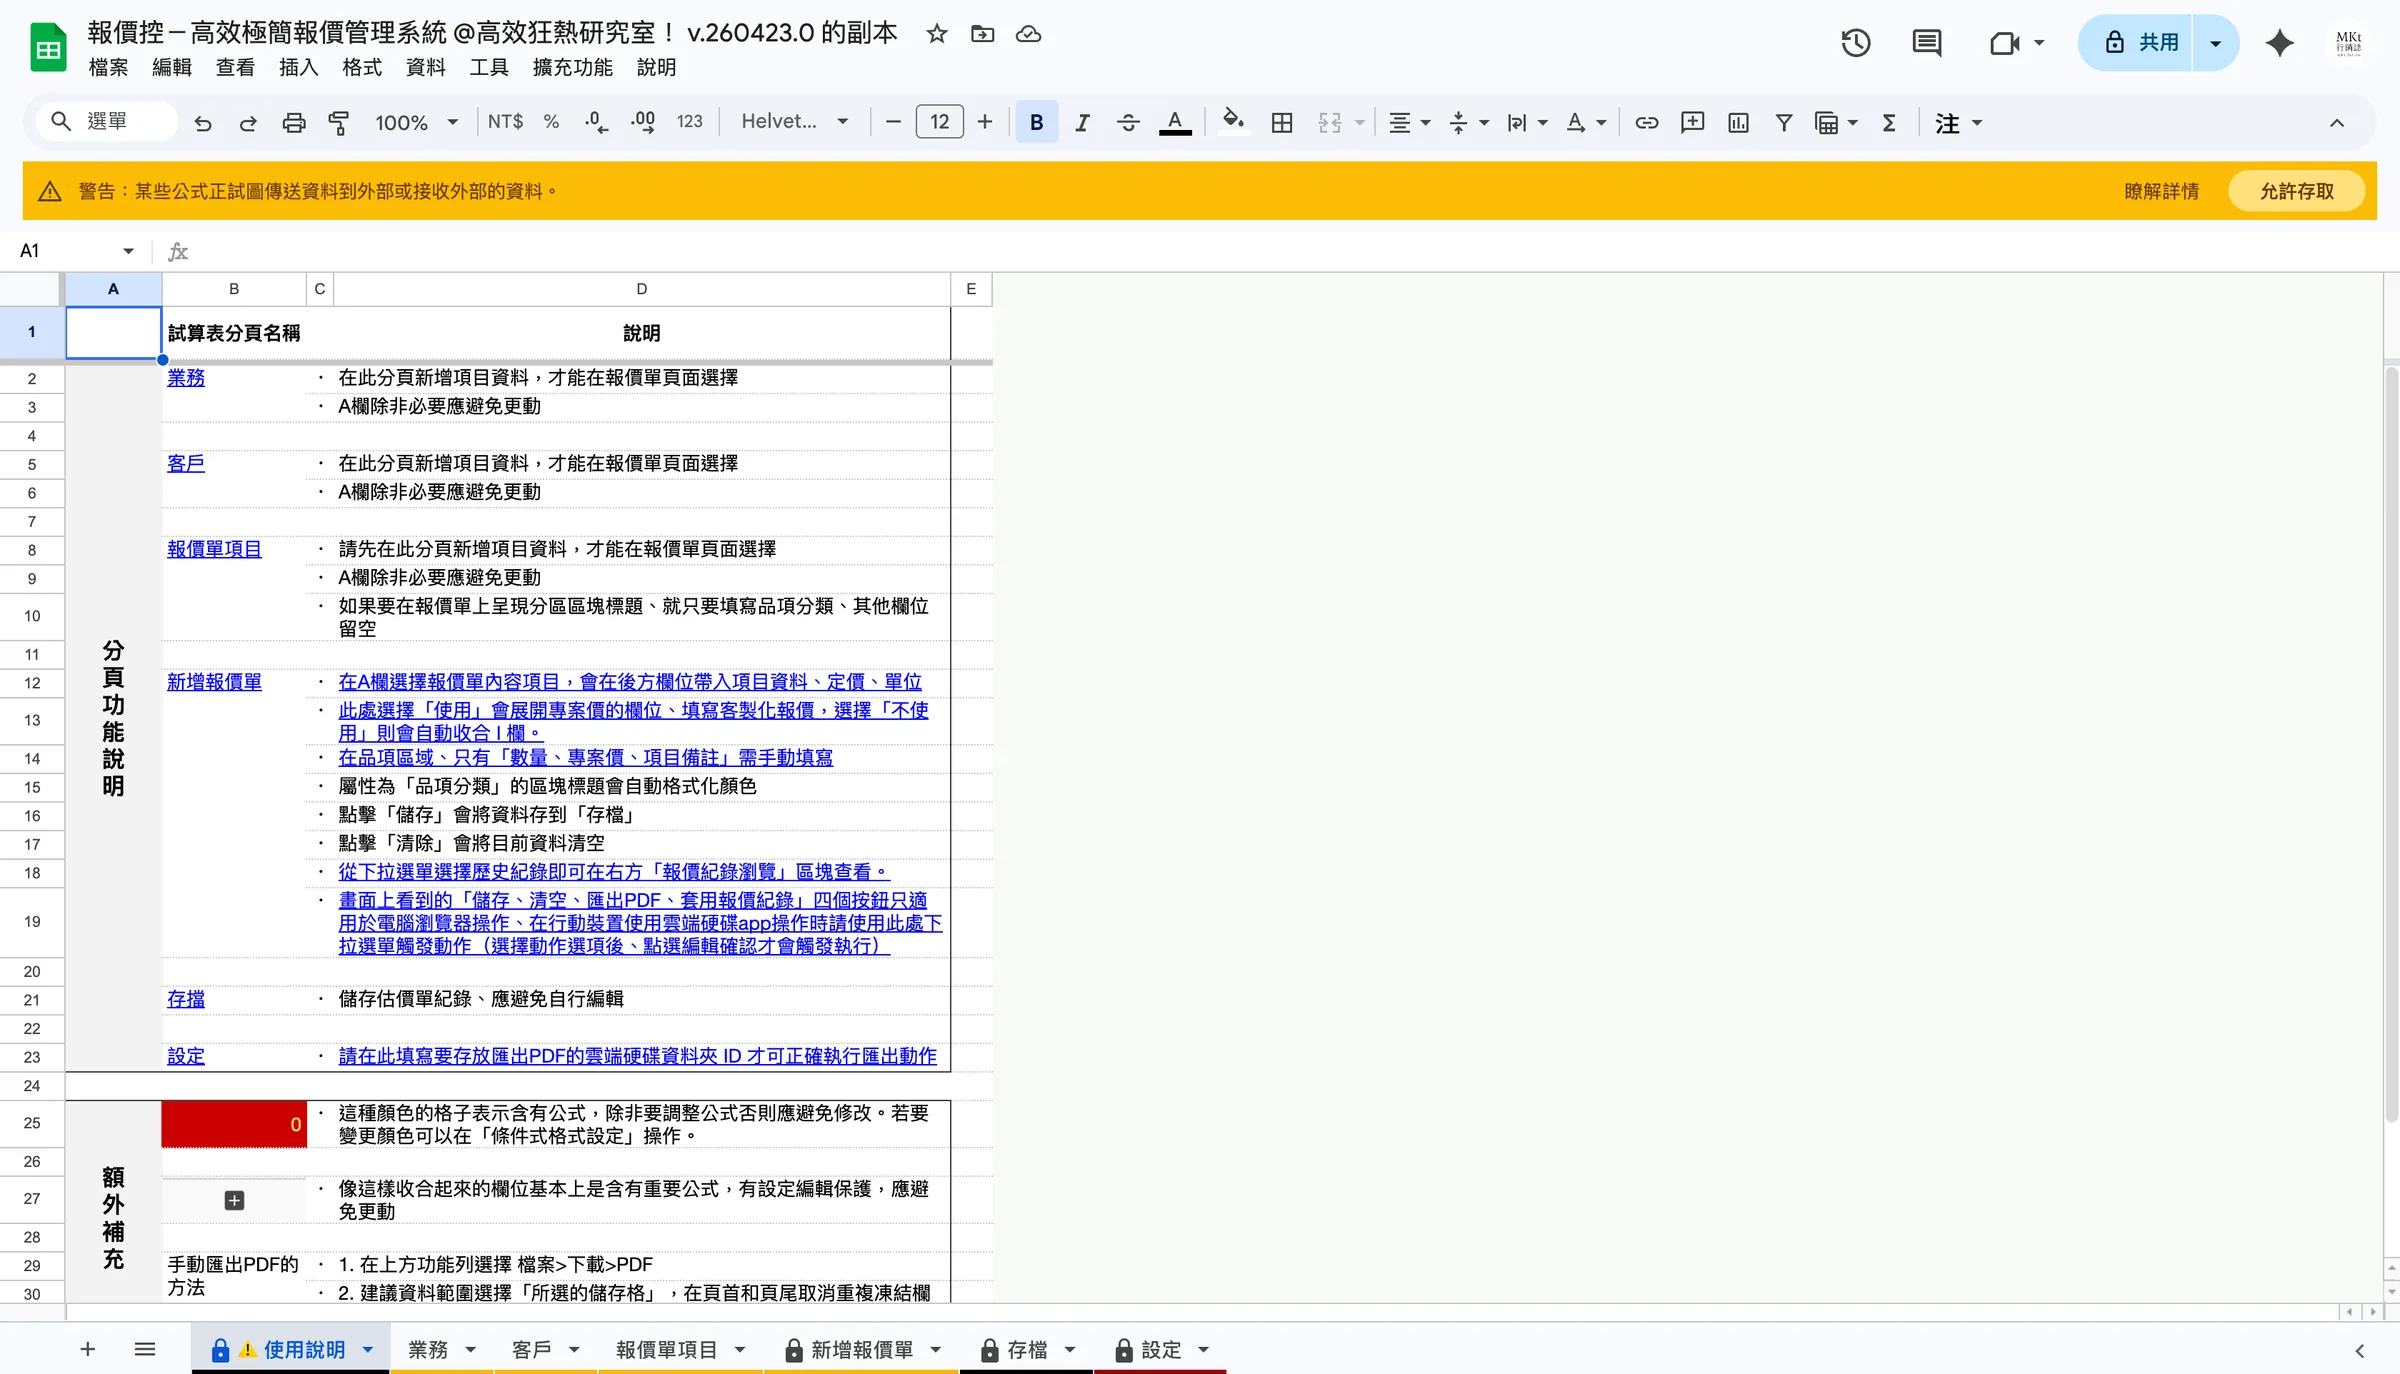The height and width of the screenshot is (1374, 2400).
Task: Open the 檔案 menu
Action: (x=108, y=68)
